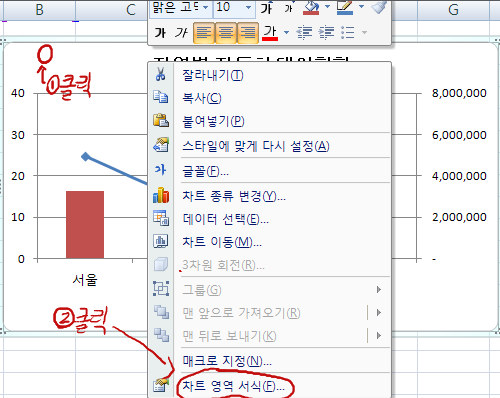Click the 8,000,000 secondary axis label

(459, 93)
